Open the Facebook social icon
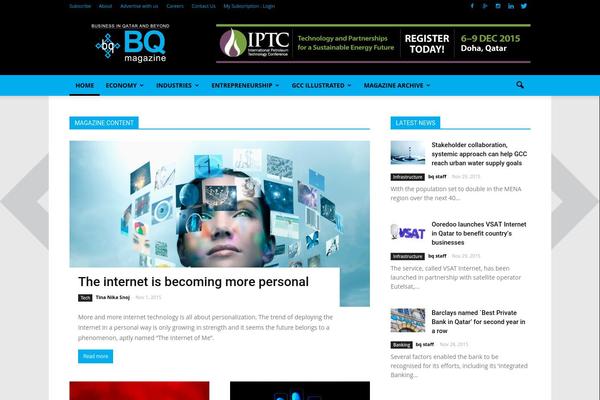 point(472,6)
